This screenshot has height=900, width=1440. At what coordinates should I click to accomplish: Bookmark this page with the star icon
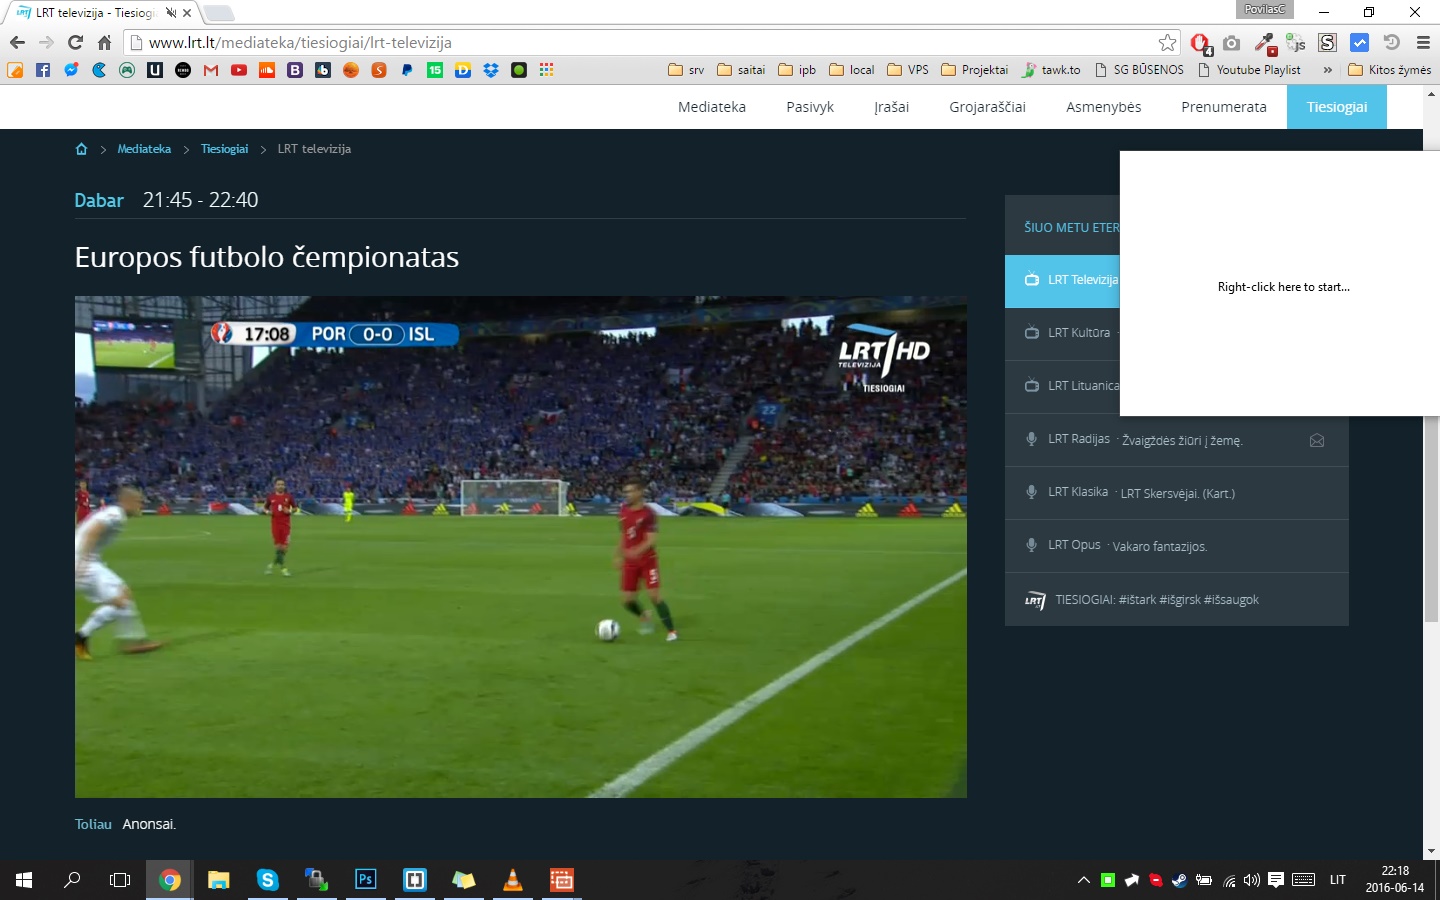1167,43
